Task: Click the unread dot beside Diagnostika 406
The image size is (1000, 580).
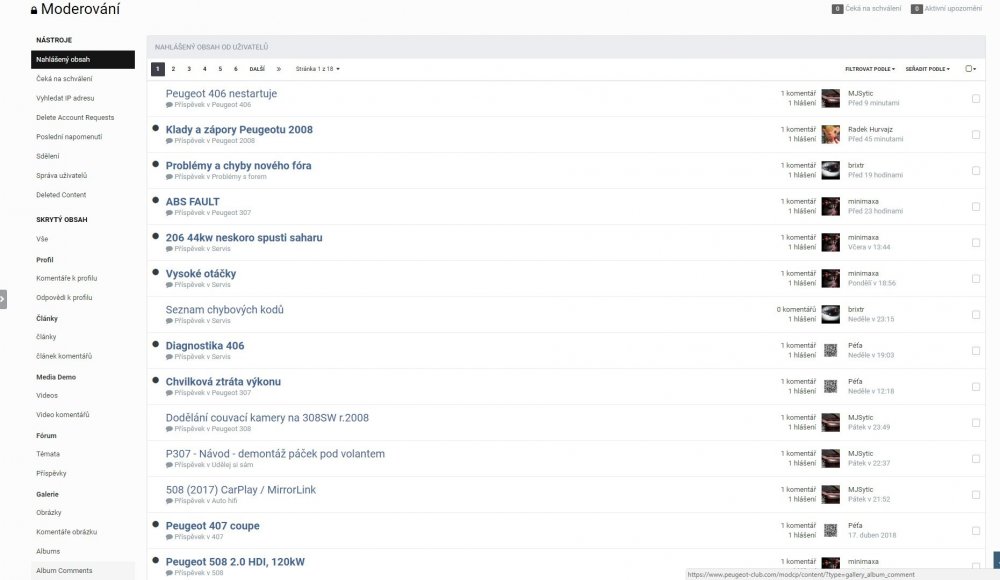Action: tap(155, 345)
